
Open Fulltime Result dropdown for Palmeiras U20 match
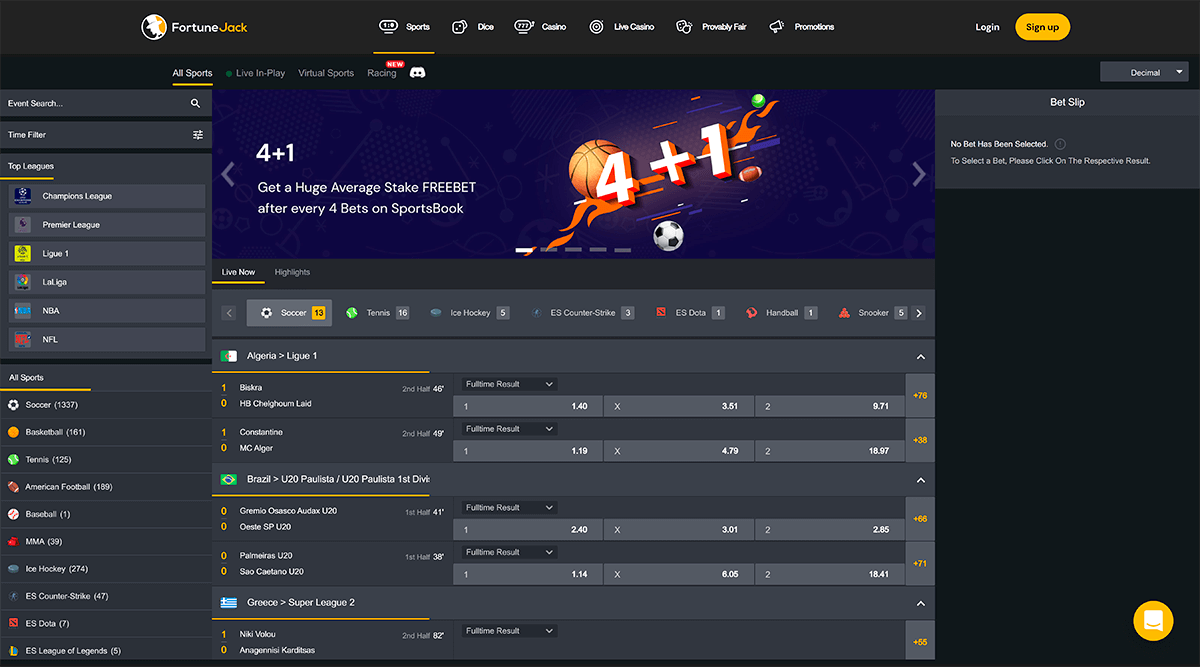click(x=508, y=552)
